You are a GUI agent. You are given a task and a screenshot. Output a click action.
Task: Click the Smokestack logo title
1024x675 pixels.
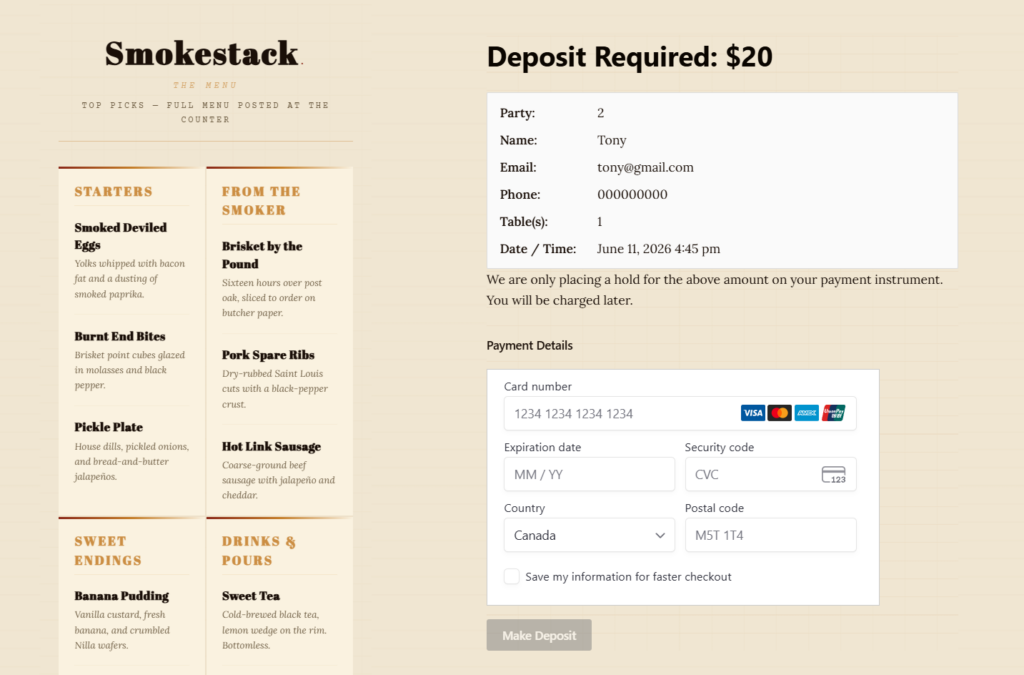[203, 54]
